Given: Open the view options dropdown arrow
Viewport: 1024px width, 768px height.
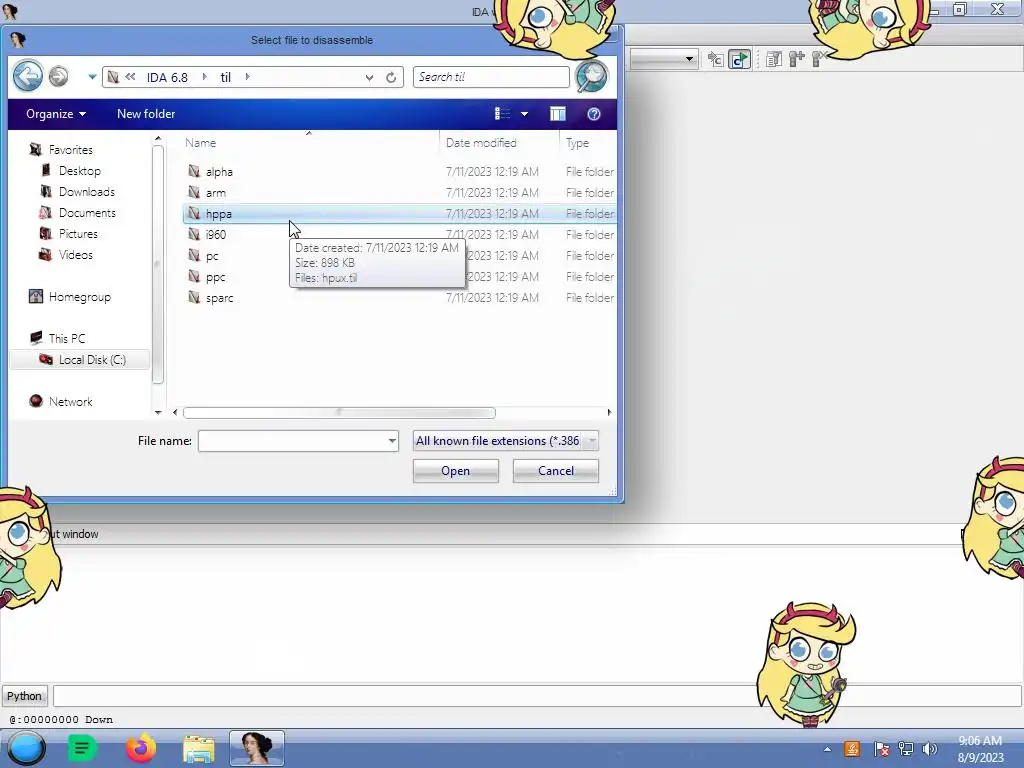Looking at the screenshot, I should (524, 114).
